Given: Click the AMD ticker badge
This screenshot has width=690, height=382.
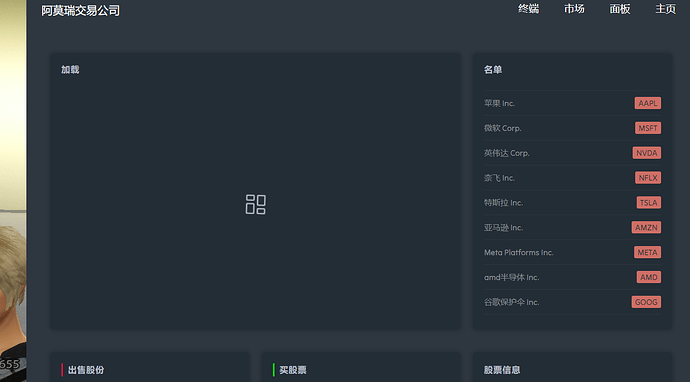Looking at the screenshot, I should (649, 277).
